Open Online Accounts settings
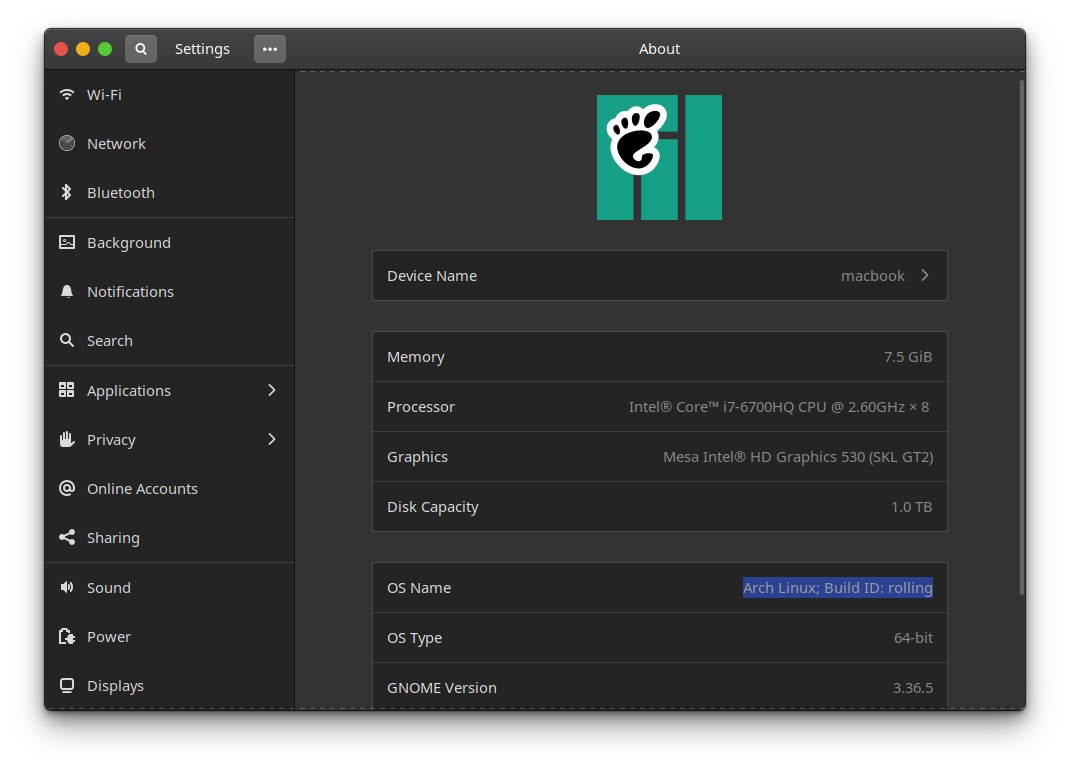The width and height of the screenshot is (1070, 771). click(169, 489)
